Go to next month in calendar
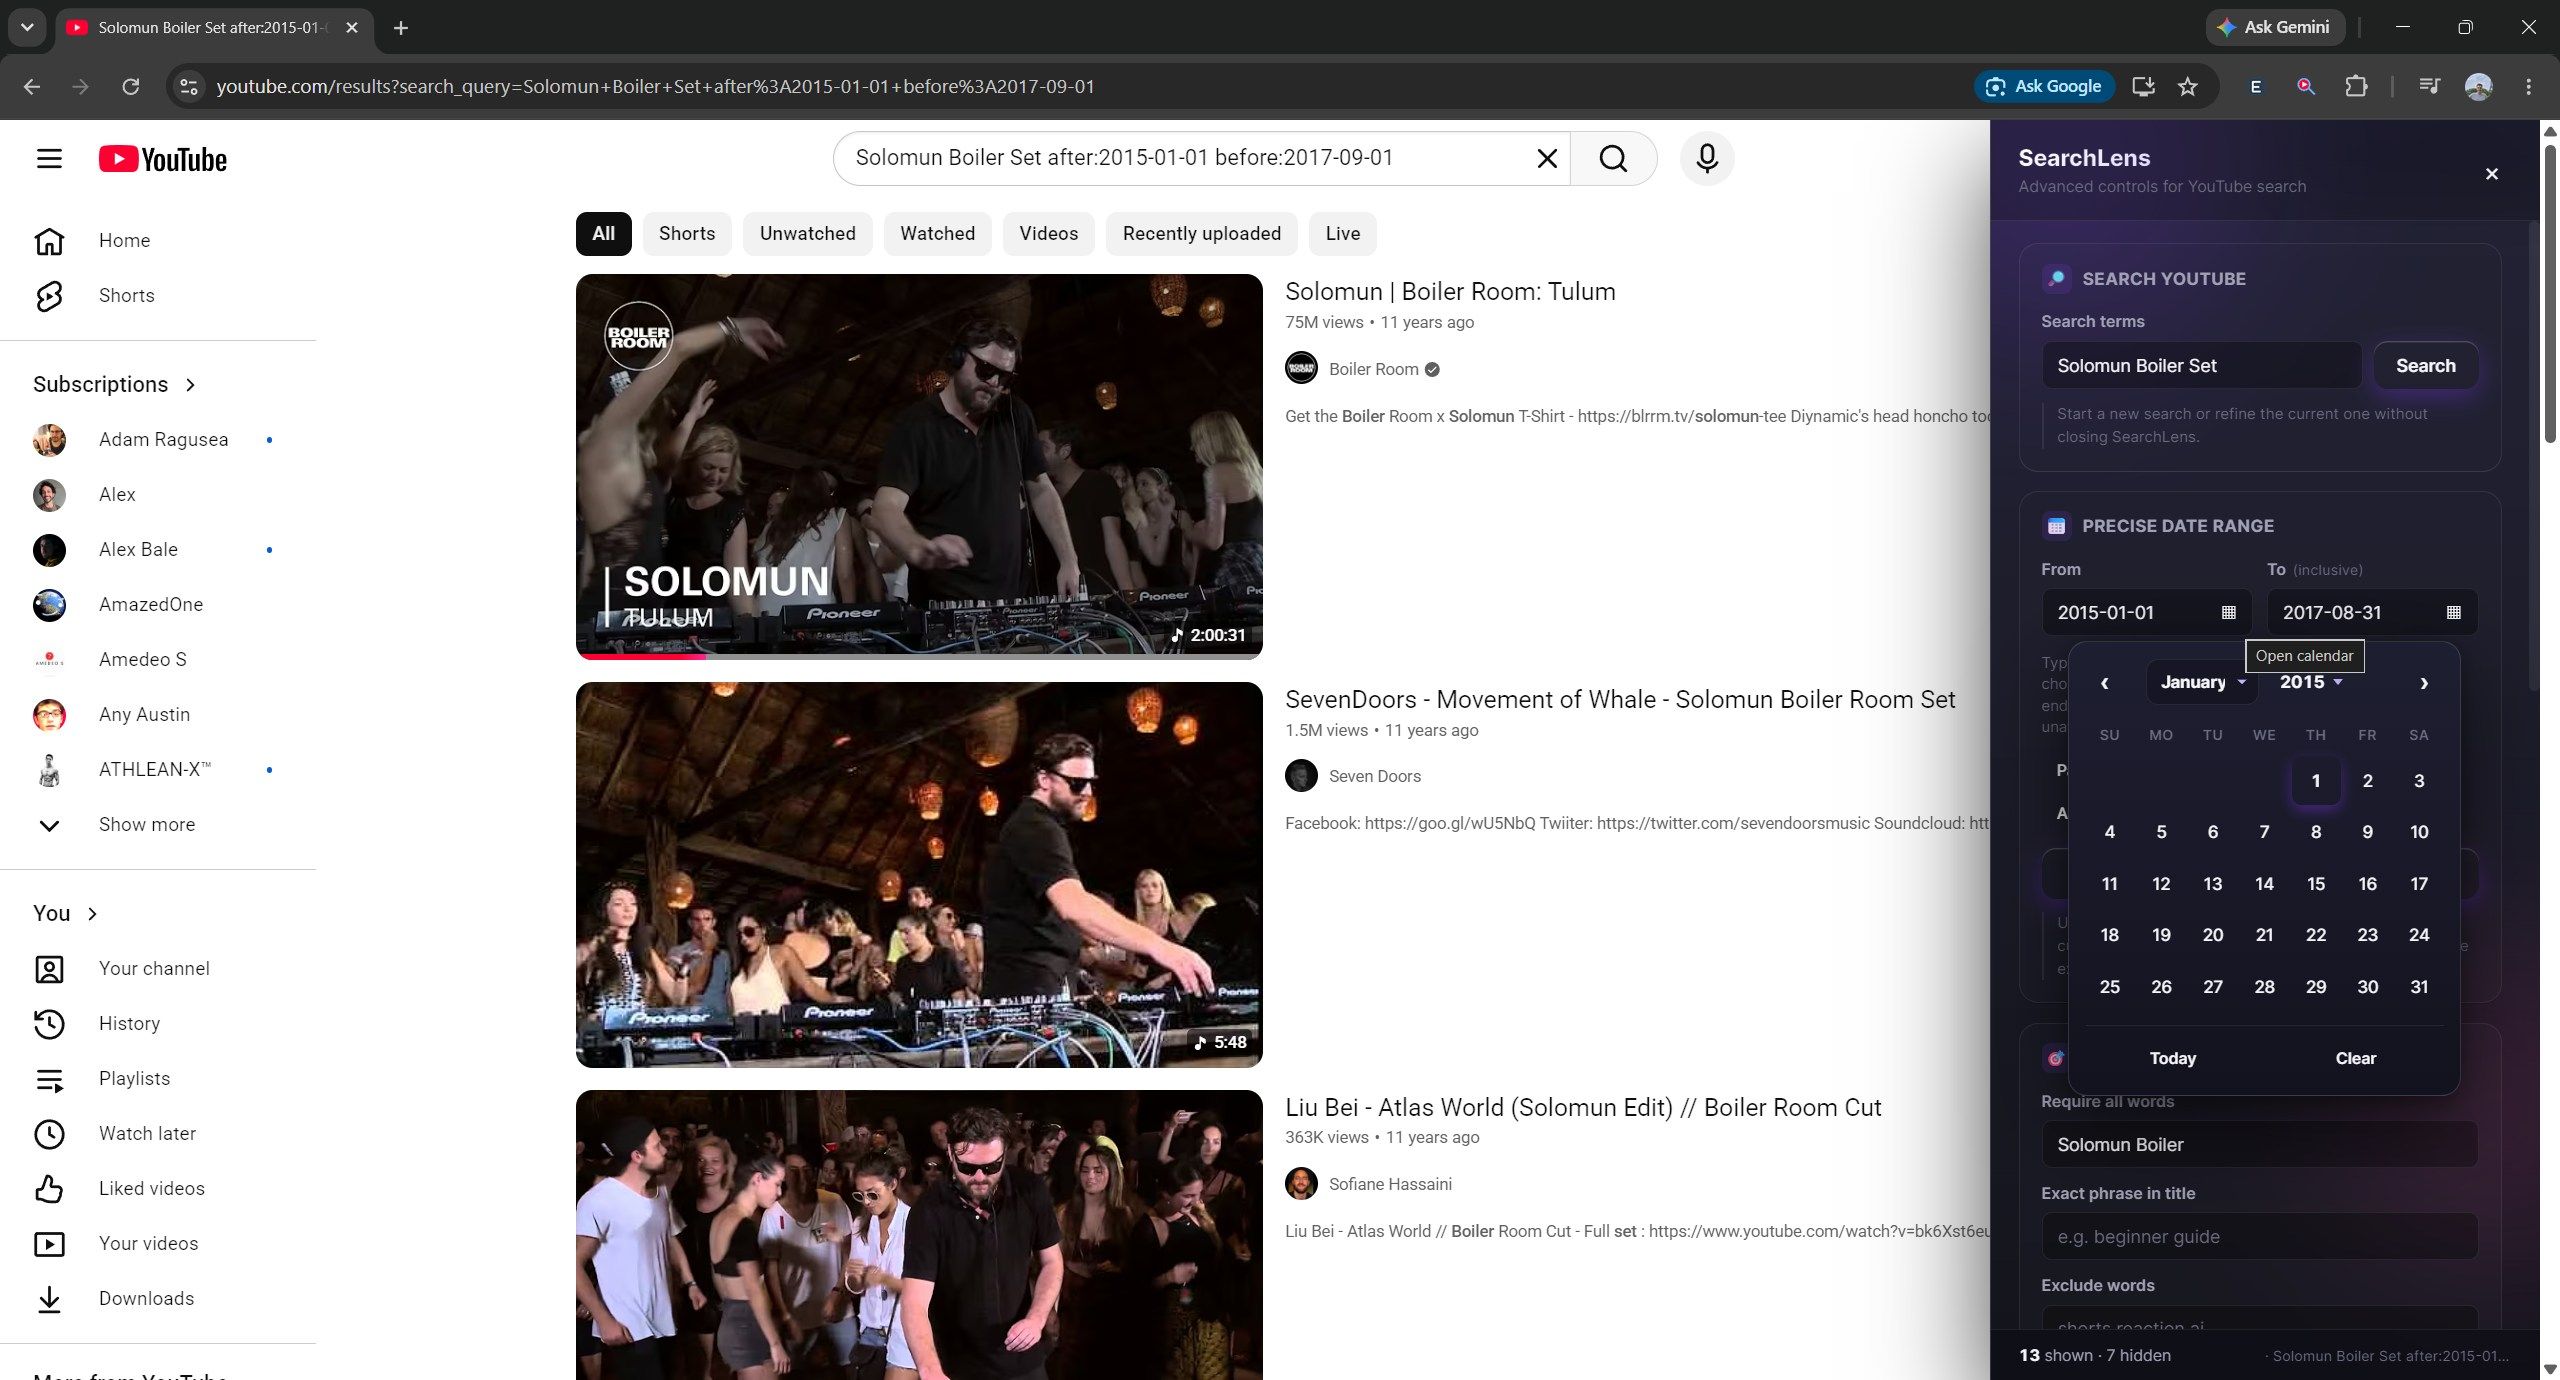 [x=2423, y=683]
